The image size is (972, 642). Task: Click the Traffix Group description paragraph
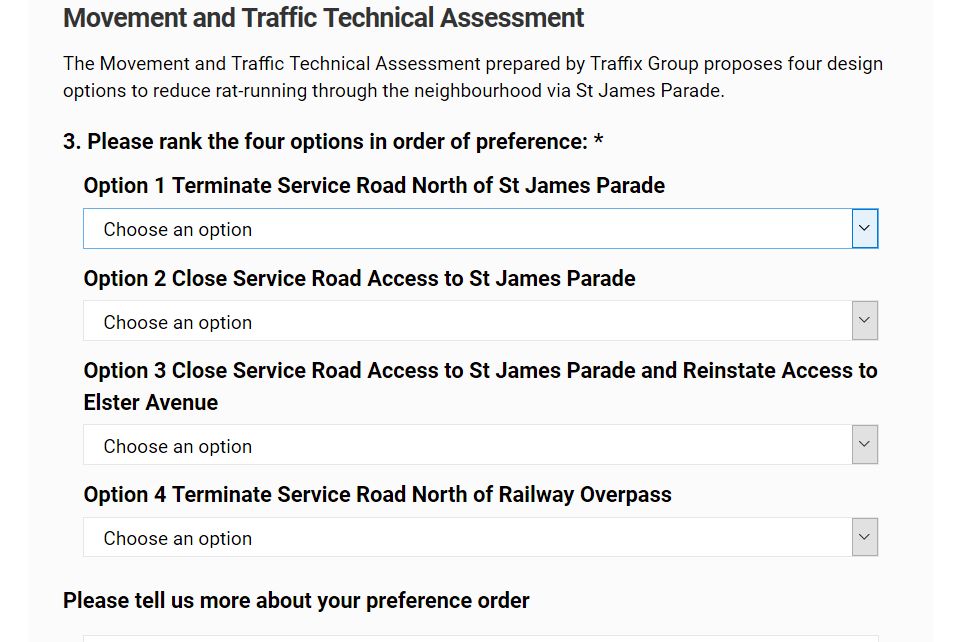472,77
